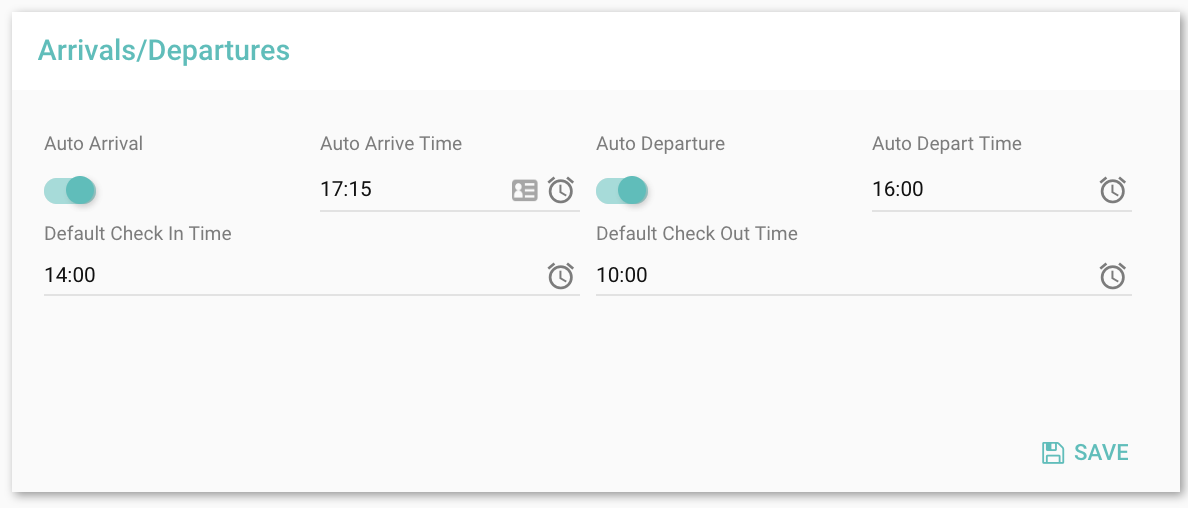Toggle the Auto Arrival switch

pos(70,190)
